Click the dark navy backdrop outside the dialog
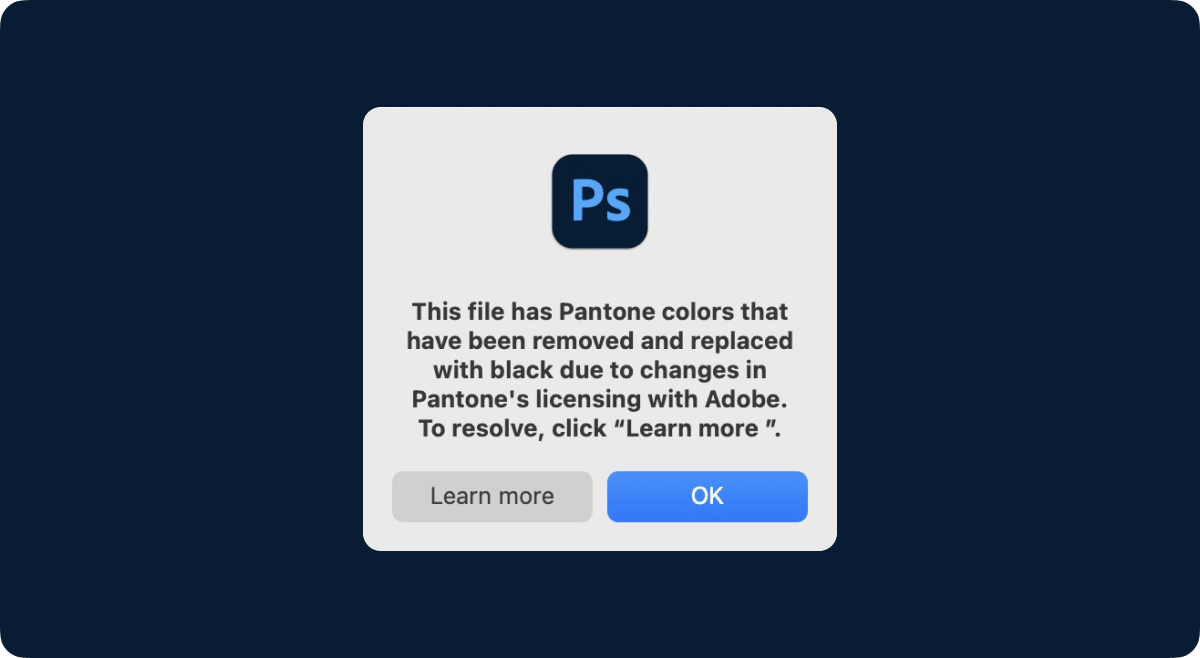 (x=180, y=330)
